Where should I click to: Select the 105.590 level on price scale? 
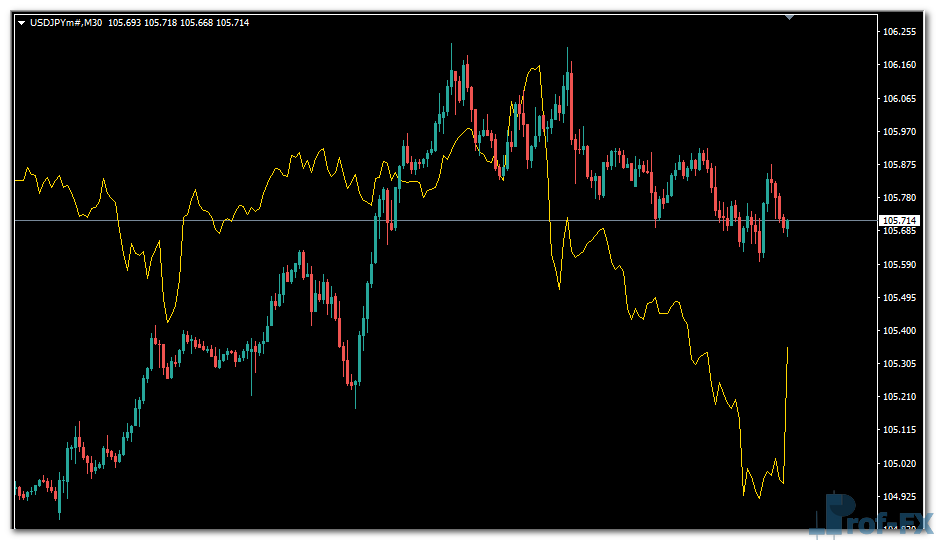(900, 265)
